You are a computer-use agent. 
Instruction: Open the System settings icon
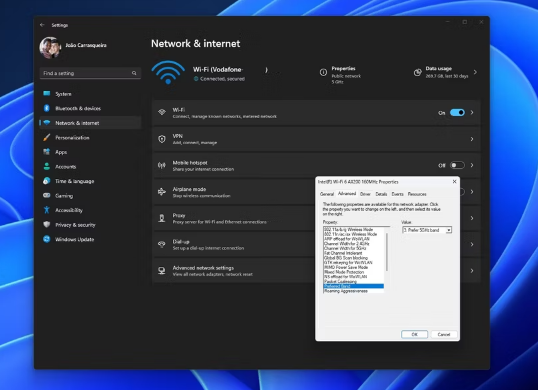47,94
